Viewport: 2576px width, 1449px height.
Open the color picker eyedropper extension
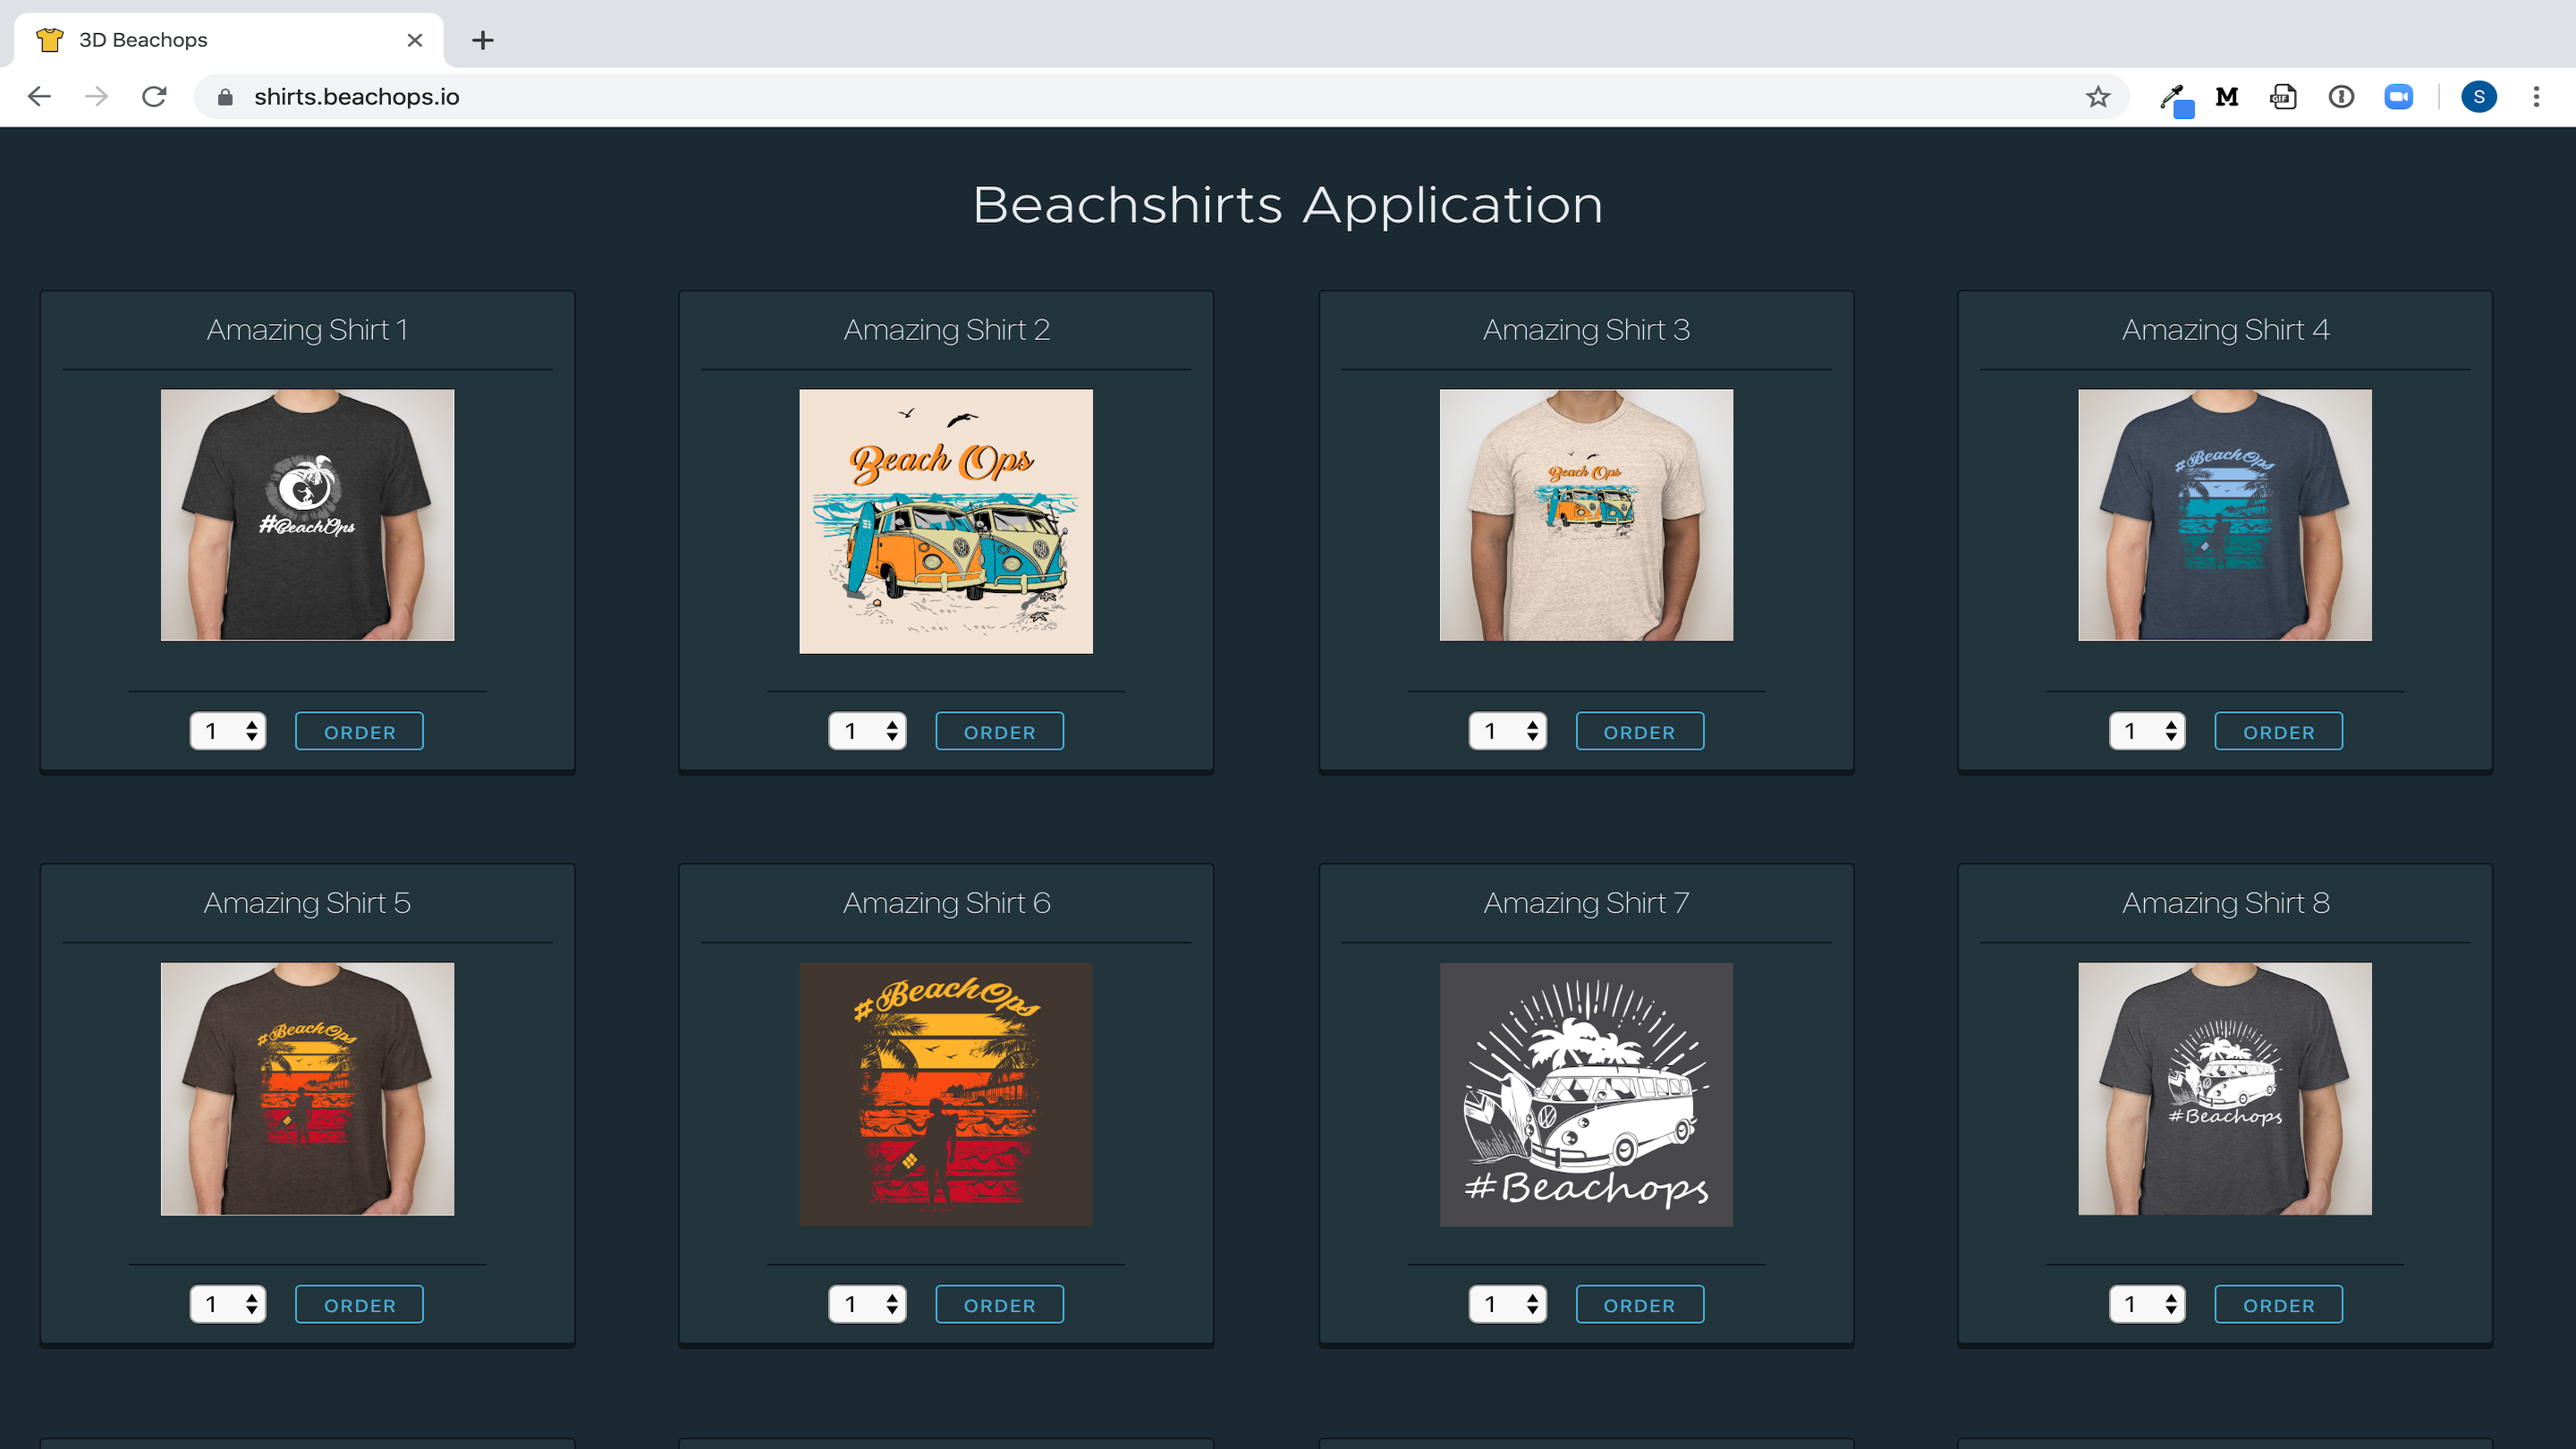click(2174, 98)
